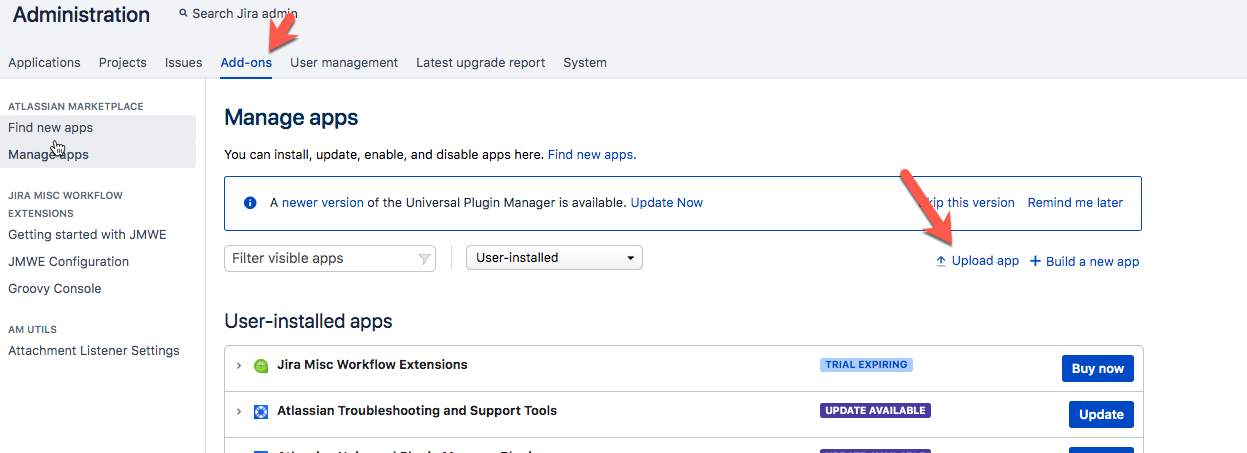
Task: Click the UPDATE AVAILABLE badge
Action: 875,411
